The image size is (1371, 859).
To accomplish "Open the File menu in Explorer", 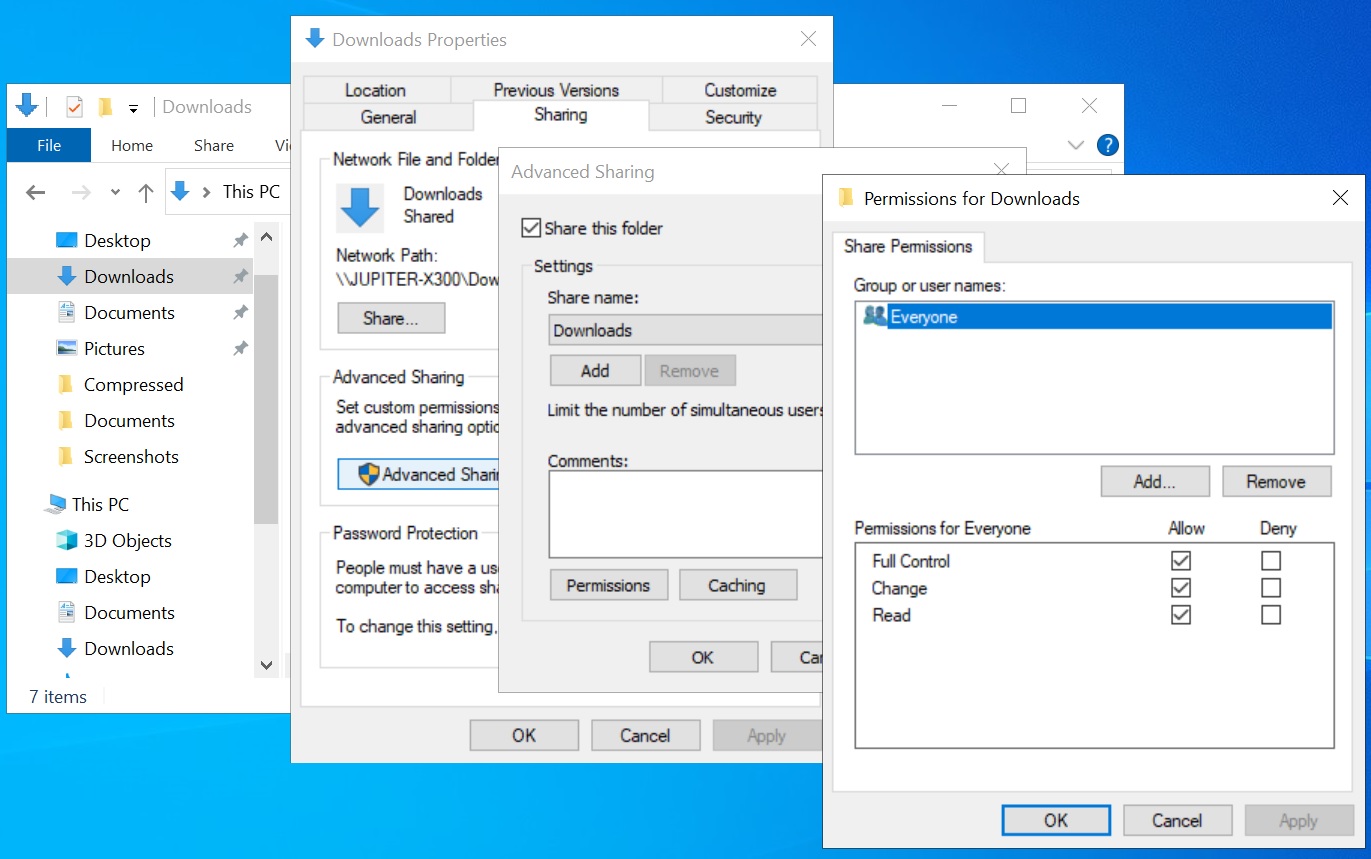I will [49, 145].
